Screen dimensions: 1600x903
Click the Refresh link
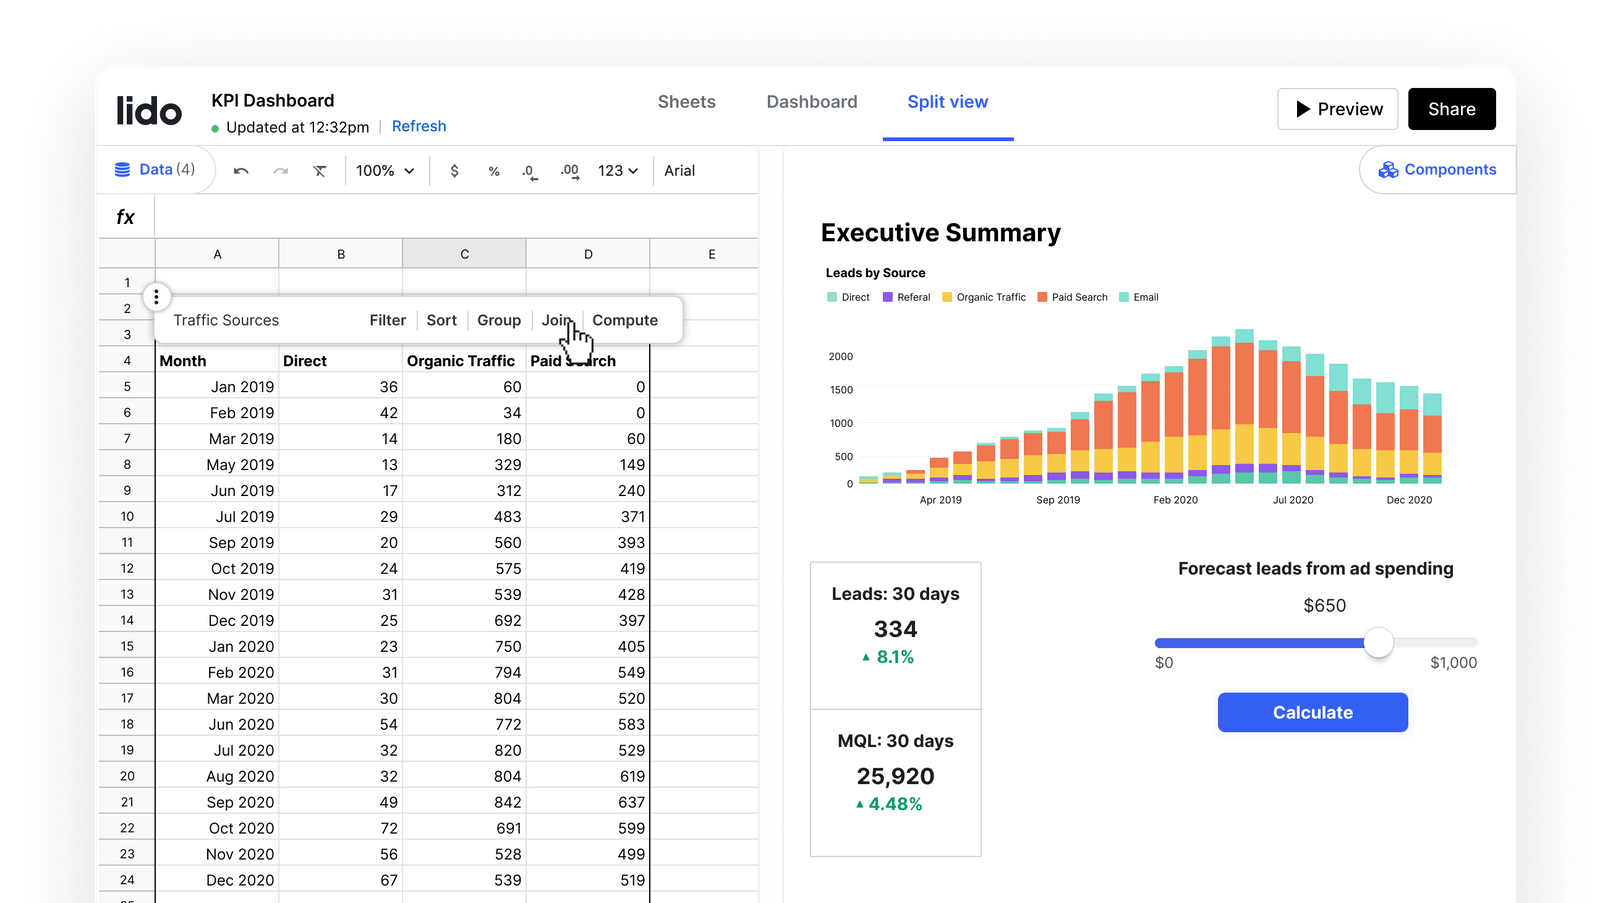pos(419,126)
